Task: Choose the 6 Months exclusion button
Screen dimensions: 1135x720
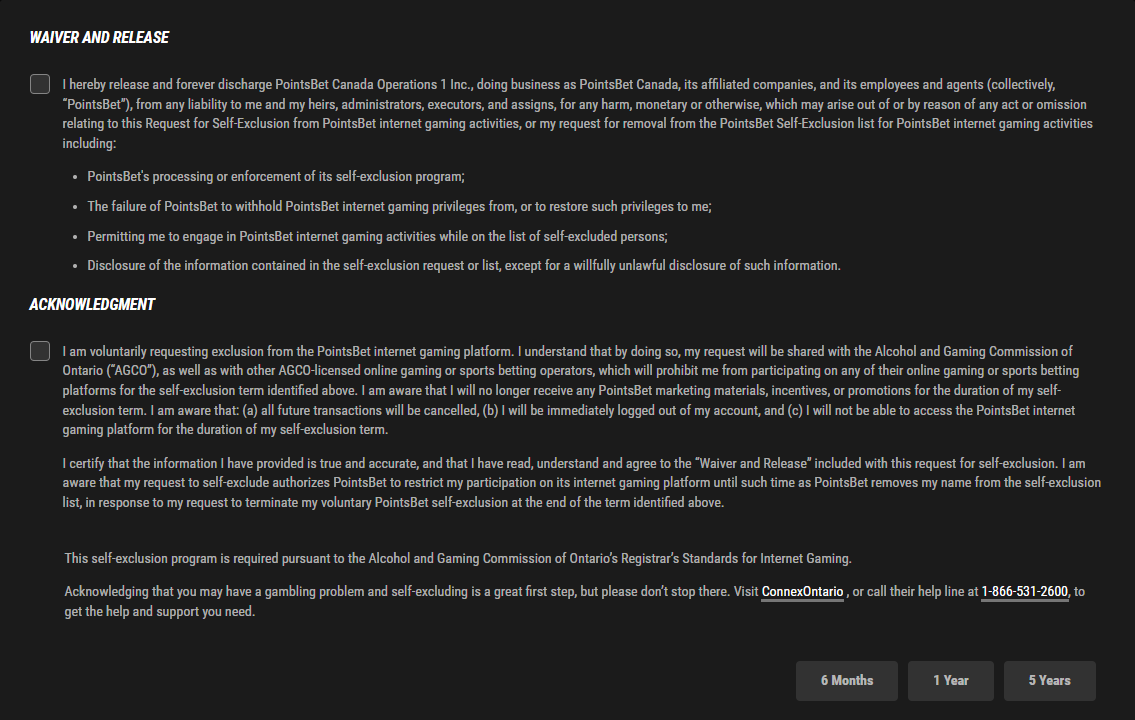Action: click(847, 681)
